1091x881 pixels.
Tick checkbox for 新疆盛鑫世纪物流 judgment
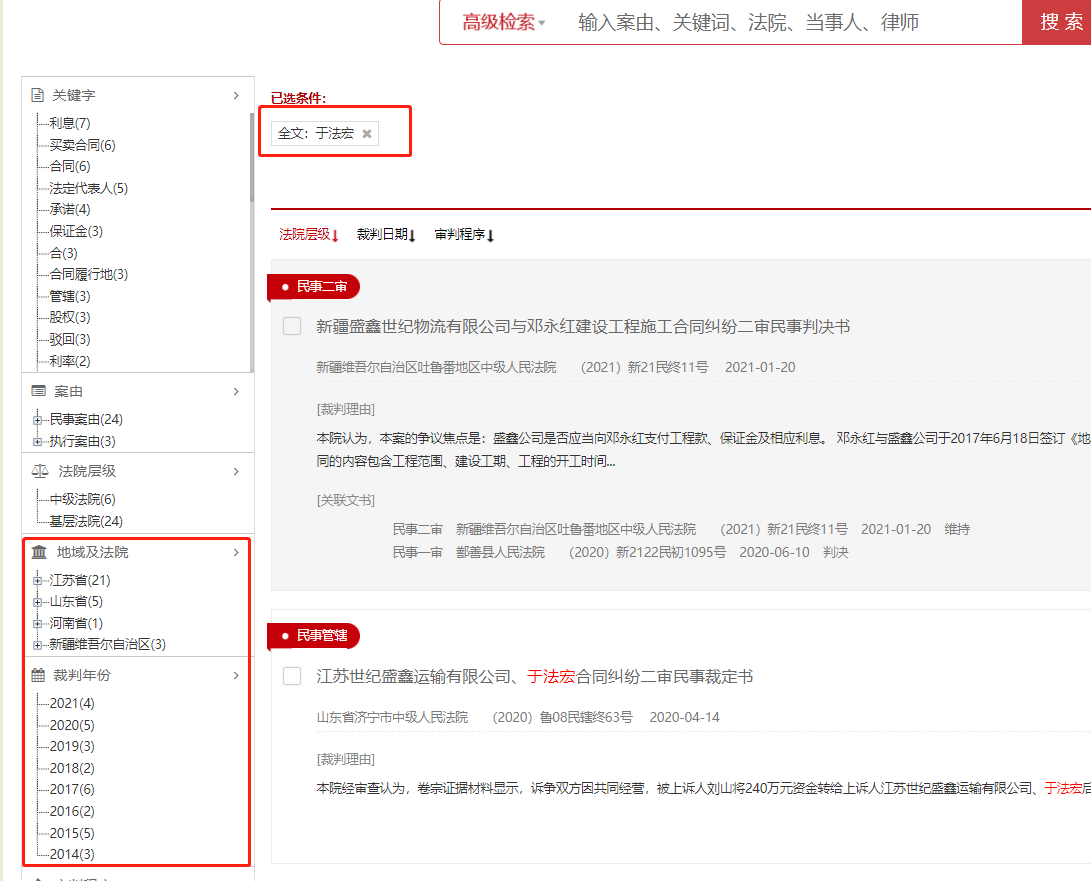point(292,326)
